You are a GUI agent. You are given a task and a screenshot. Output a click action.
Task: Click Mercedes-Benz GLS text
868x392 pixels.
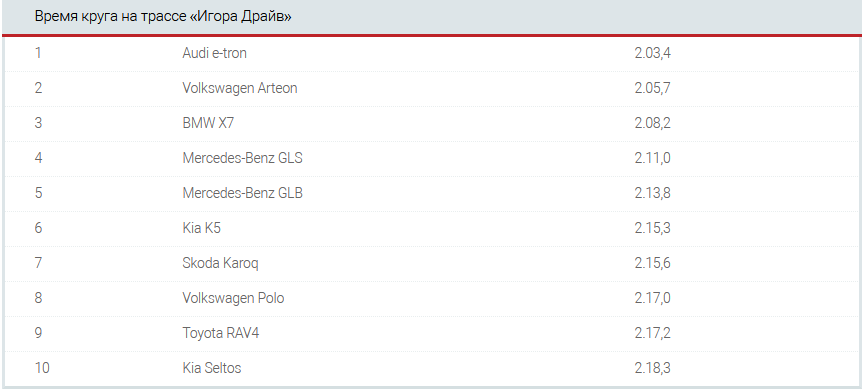pos(242,158)
